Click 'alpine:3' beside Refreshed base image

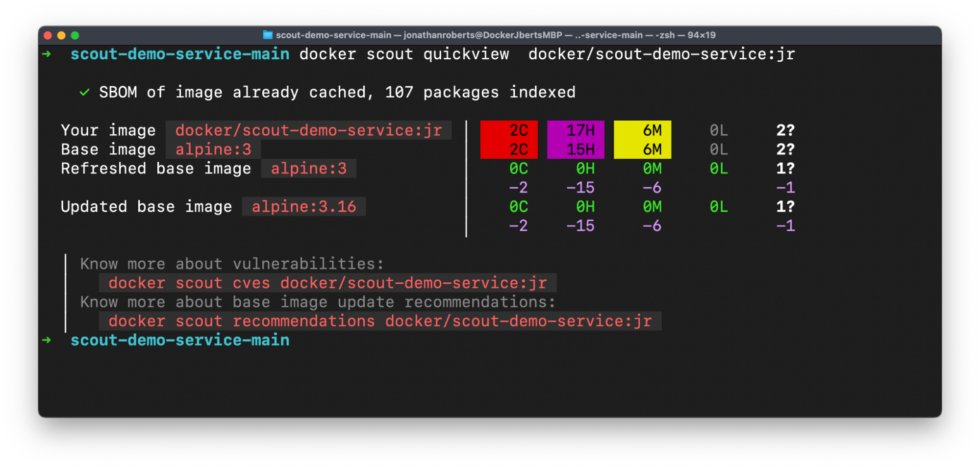coord(309,169)
